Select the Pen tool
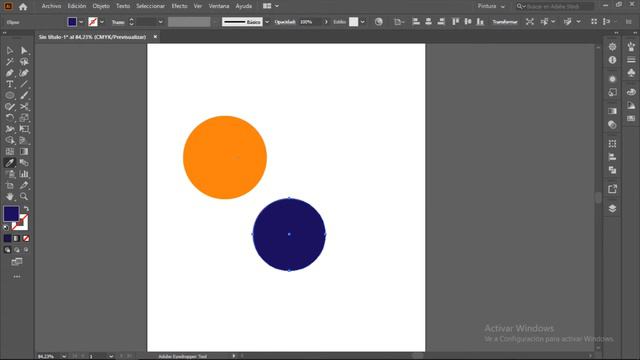Screen dimensions: 640x360 tap(10, 73)
